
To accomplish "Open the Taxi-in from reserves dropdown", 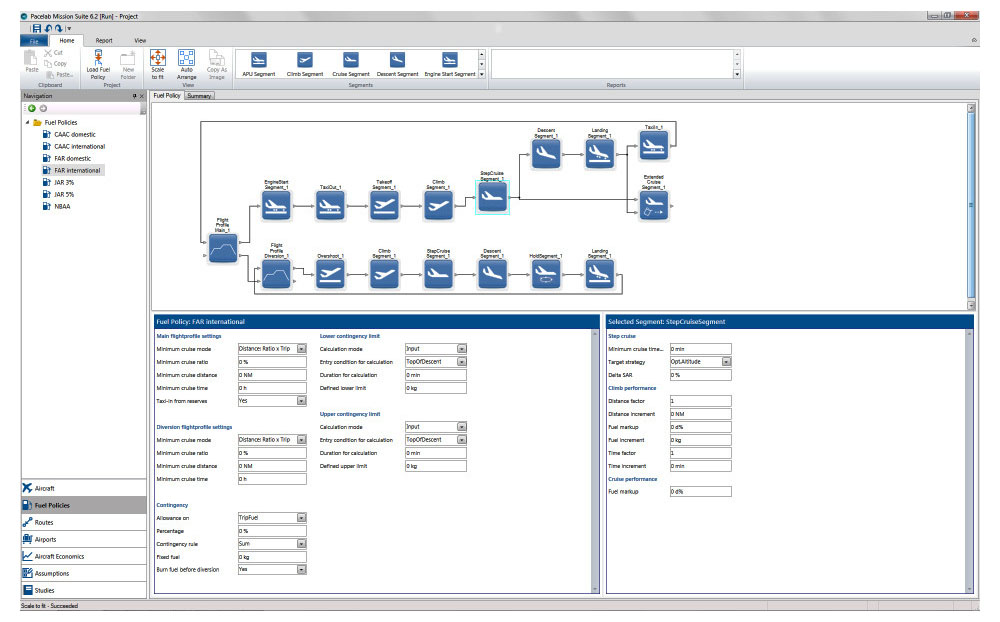I will point(302,401).
